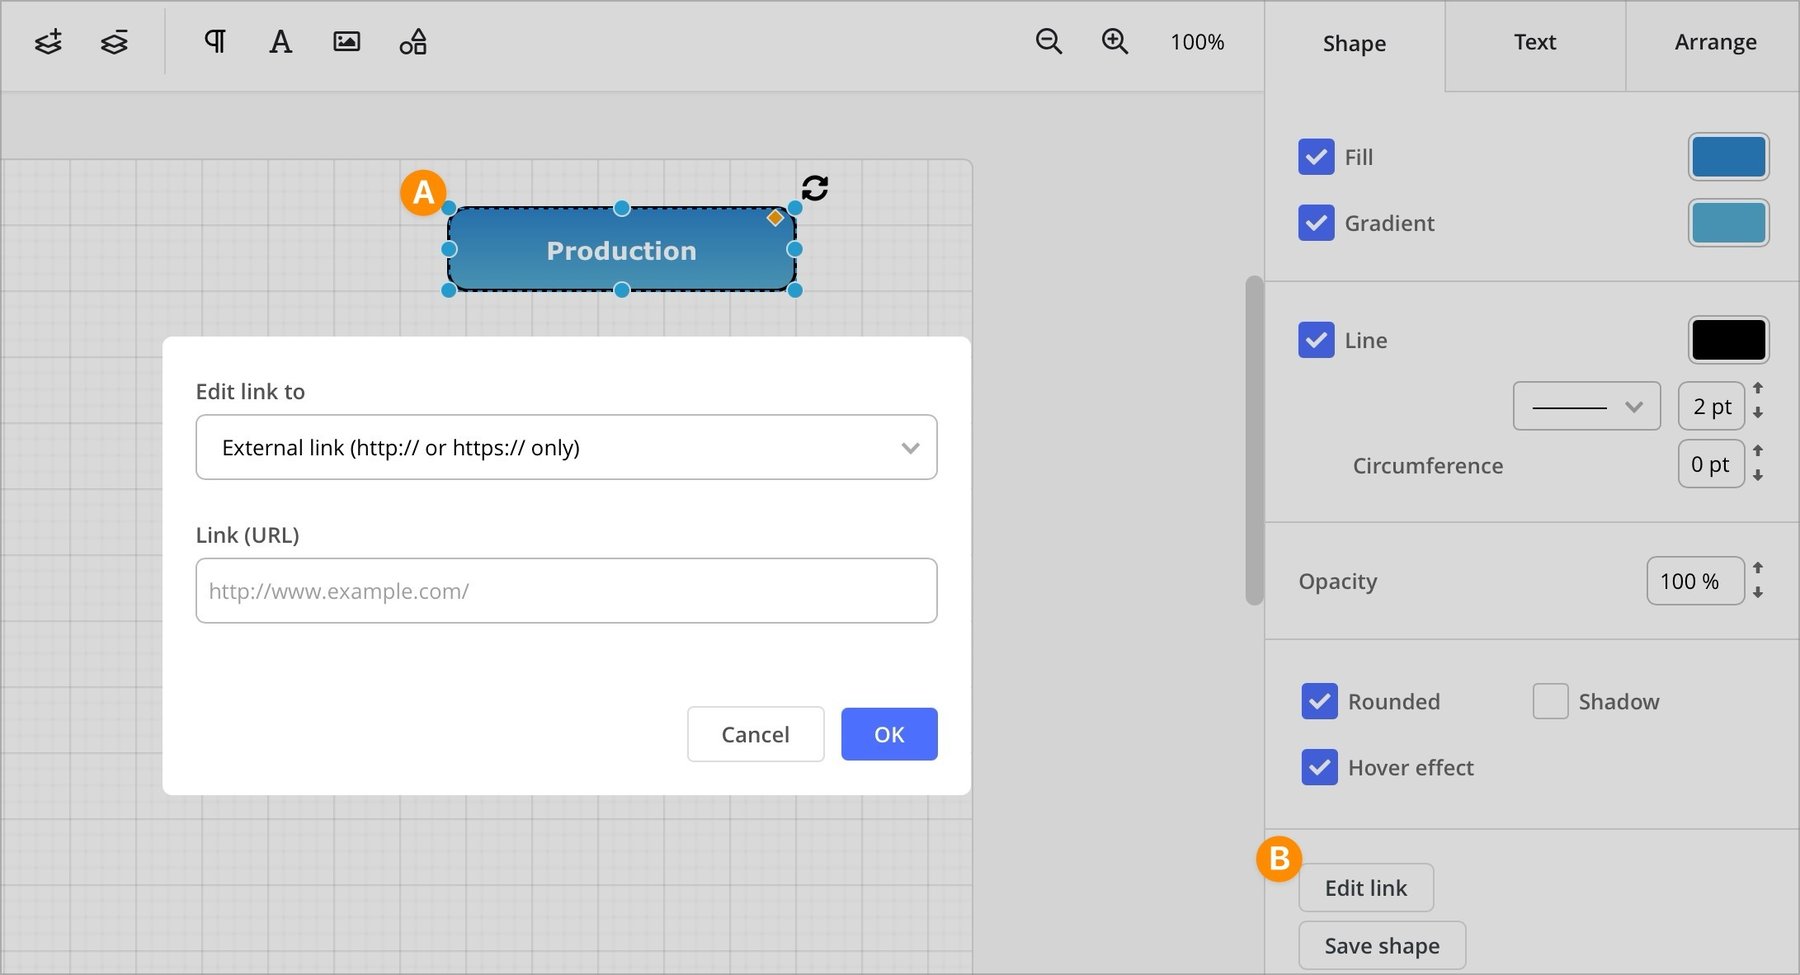Insert an image with the picture icon
The width and height of the screenshot is (1800, 975).
pos(347,41)
